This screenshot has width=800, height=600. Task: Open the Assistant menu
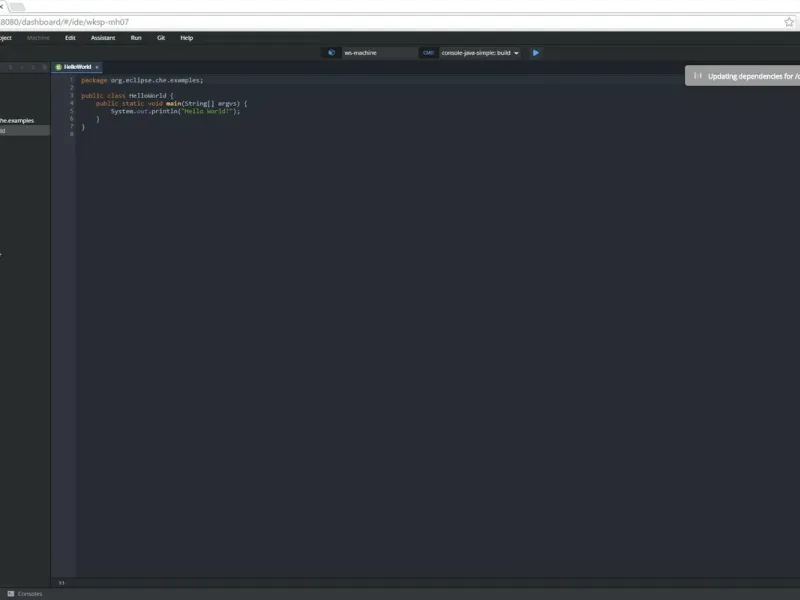tap(103, 38)
